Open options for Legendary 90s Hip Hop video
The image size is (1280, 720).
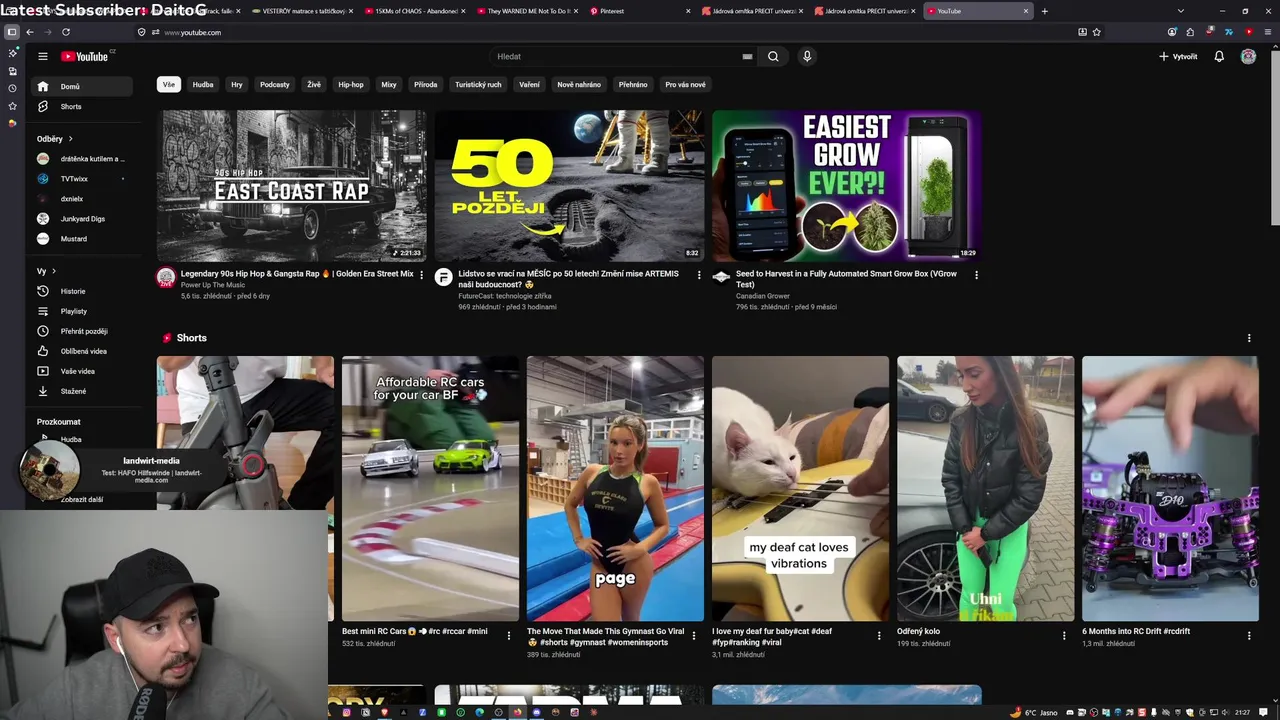click(x=421, y=275)
